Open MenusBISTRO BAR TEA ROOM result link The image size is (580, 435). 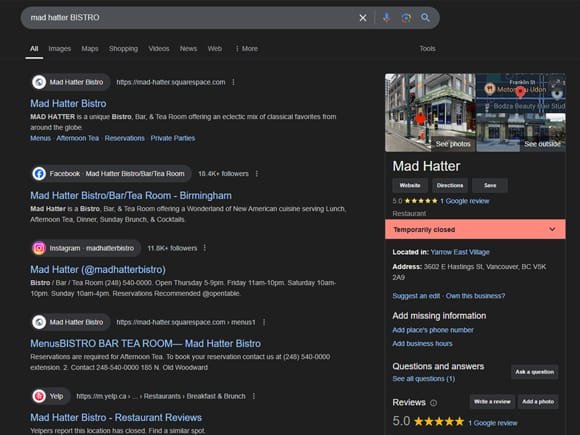[145, 344]
